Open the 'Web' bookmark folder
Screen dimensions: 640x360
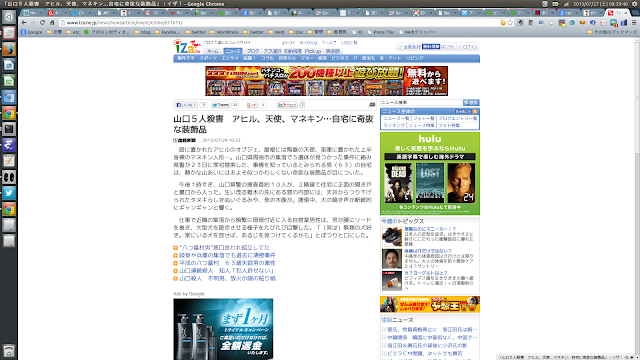click(276, 32)
